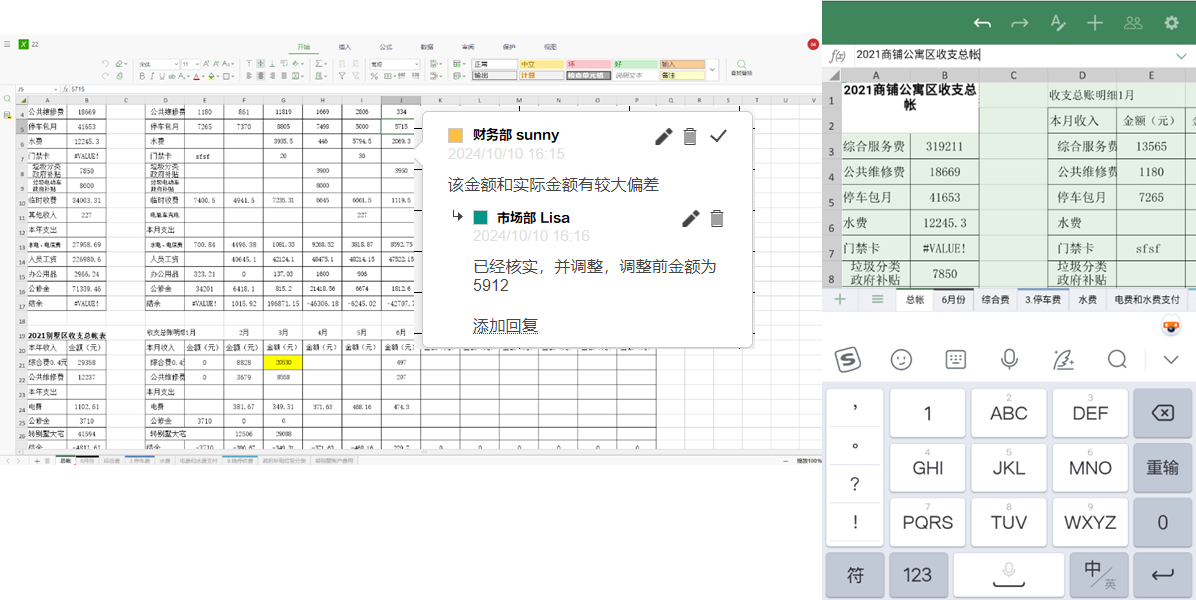Edit the 财务部 sunny comment with the pencil icon
The image size is (1196, 600).
664,136
